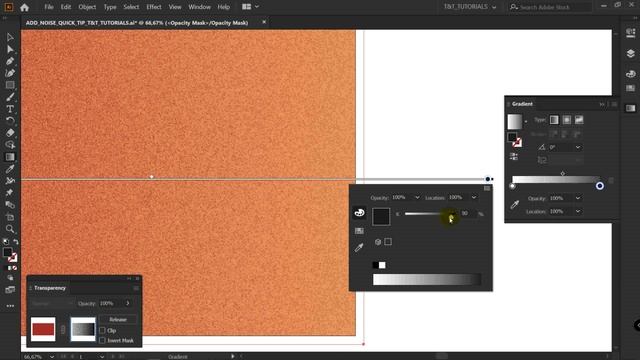This screenshot has height=360, width=640.
Task: Swap fill and stroke arrows in toolbar
Action: [x=16, y=242]
